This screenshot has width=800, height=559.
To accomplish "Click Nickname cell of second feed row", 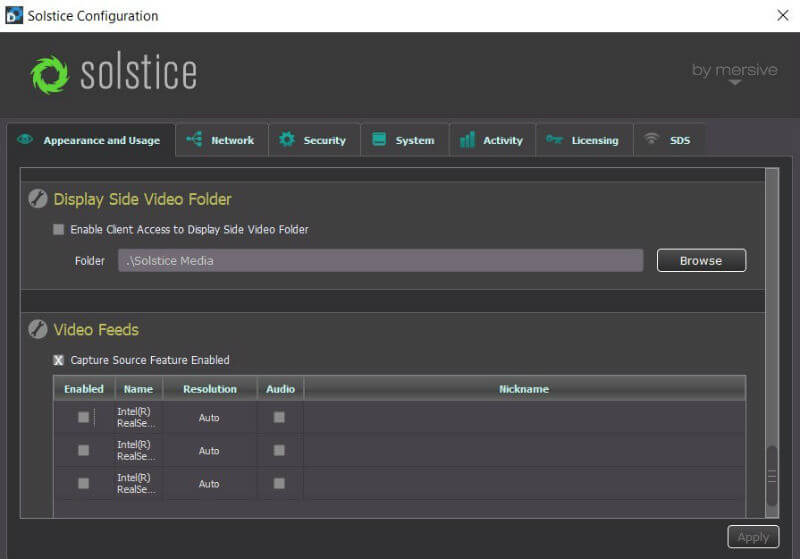I will click(x=524, y=451).
